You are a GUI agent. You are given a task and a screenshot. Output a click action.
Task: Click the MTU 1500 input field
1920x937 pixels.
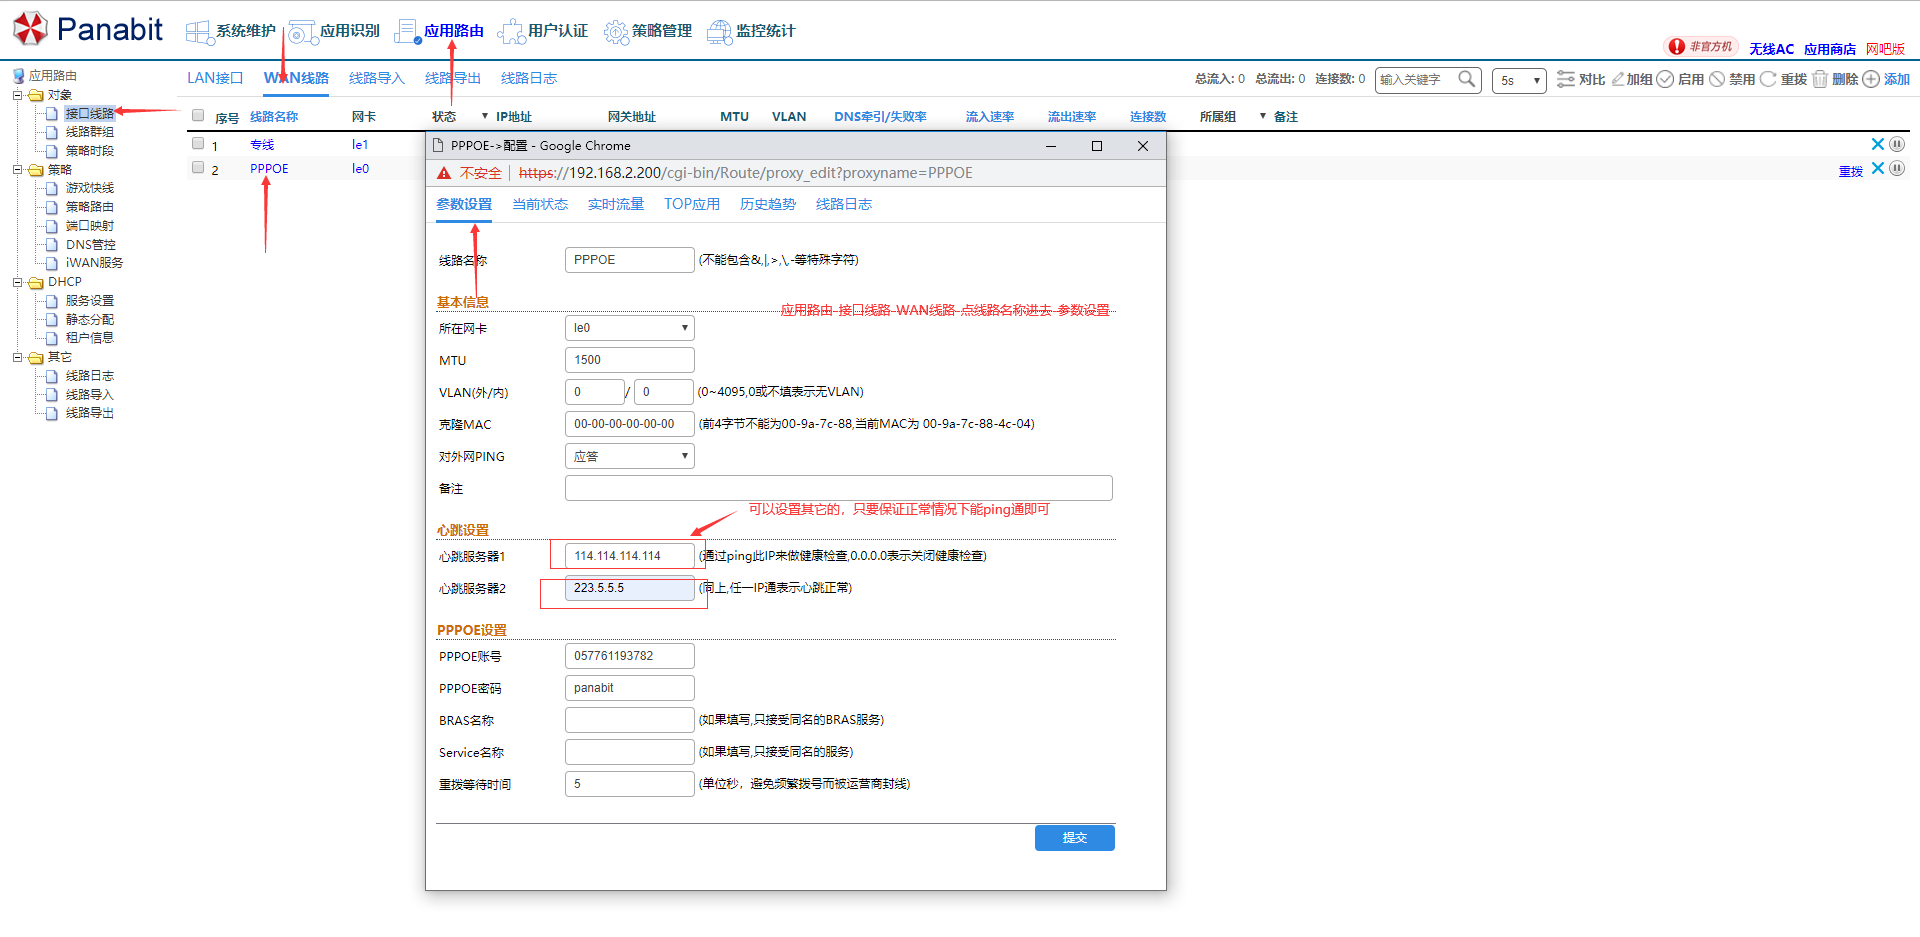630,360
